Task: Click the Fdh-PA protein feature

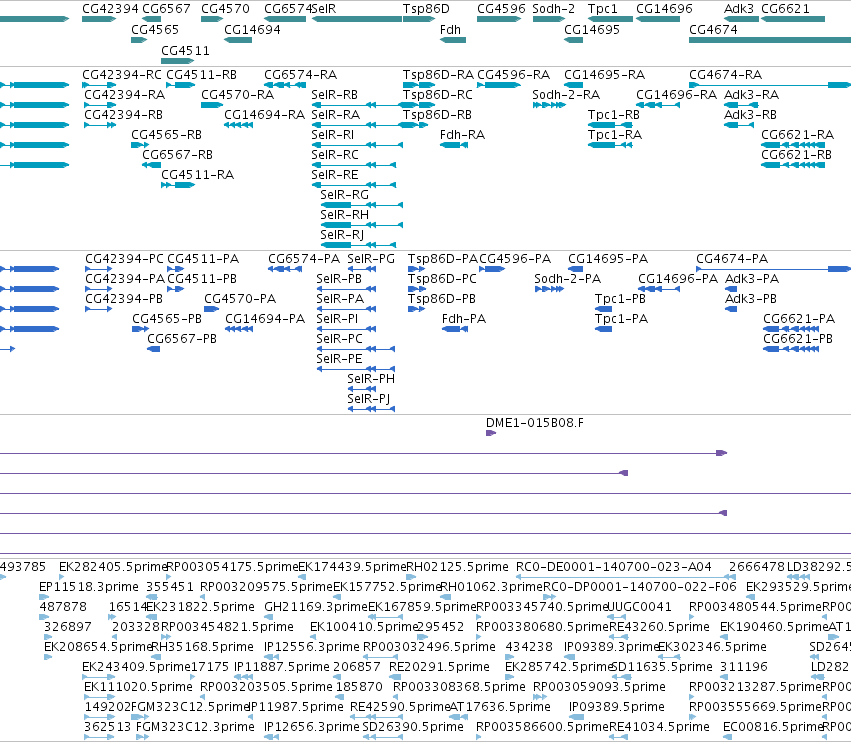Action: [x=455, y=329]
